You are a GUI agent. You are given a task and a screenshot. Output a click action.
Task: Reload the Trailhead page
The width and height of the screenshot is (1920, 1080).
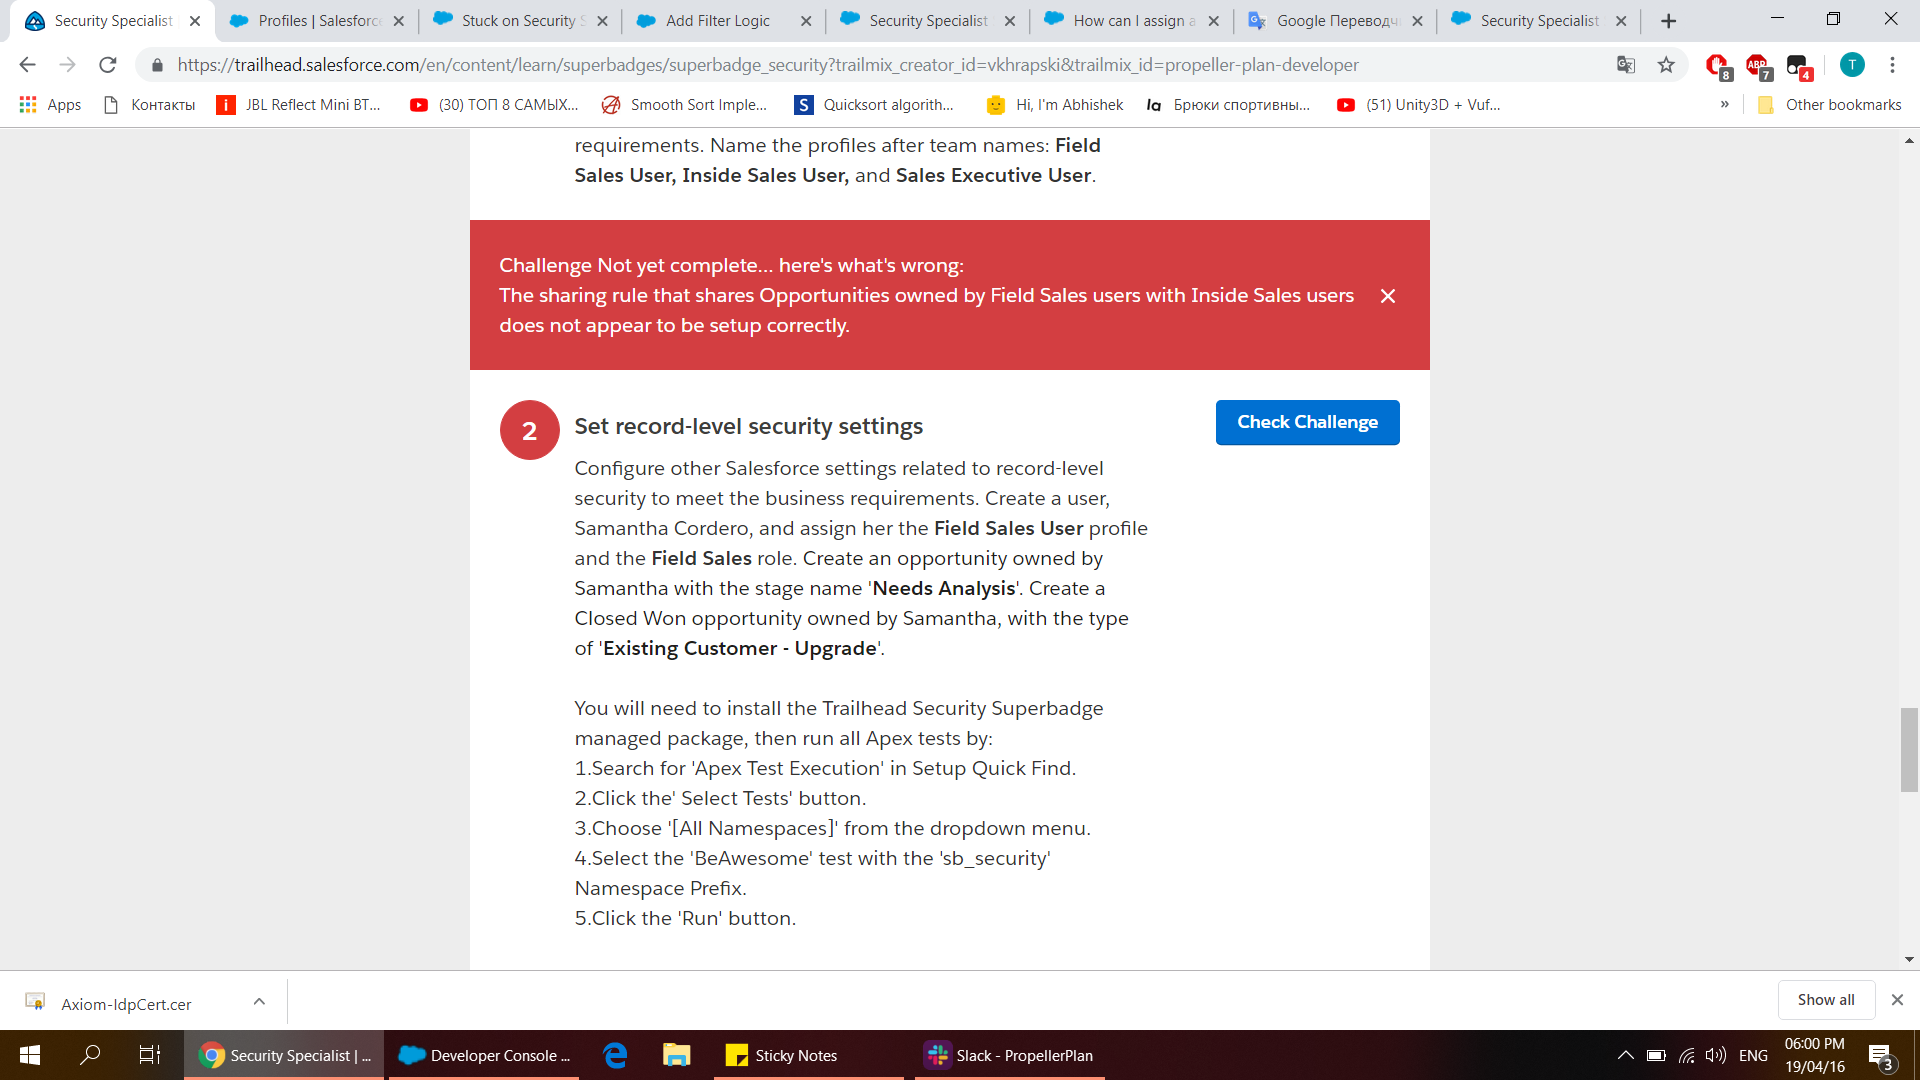[108, 65]
